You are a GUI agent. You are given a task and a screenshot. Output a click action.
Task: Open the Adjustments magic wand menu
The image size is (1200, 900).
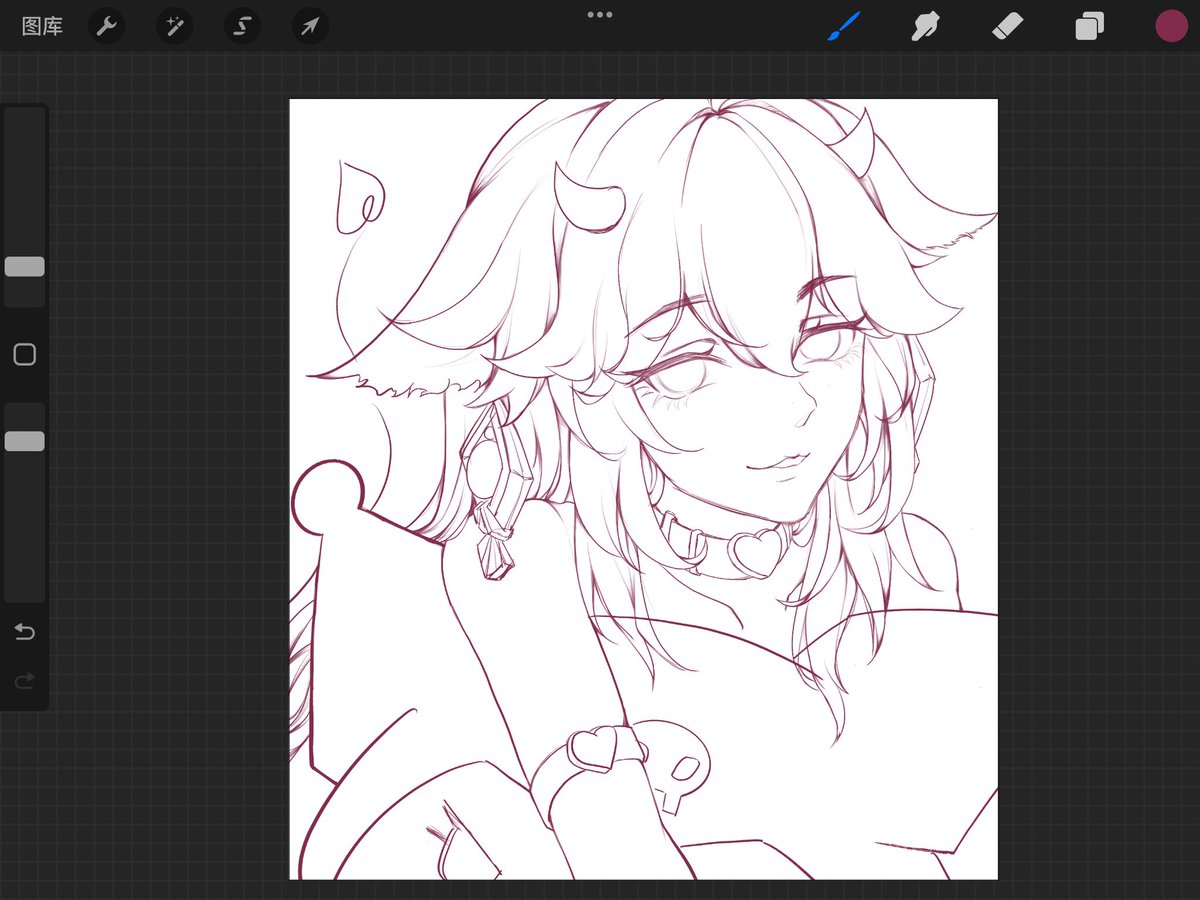tap(174, 26)
